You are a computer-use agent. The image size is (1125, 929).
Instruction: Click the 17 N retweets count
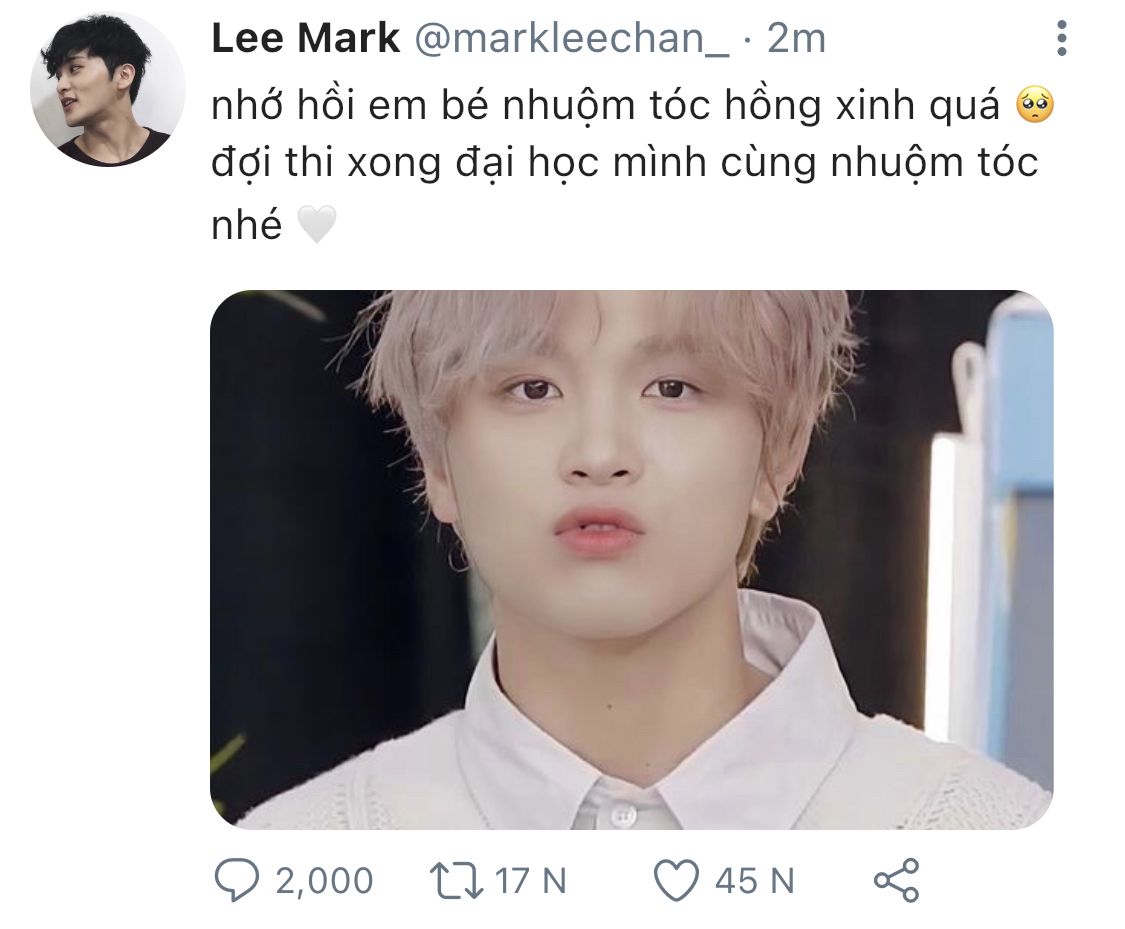[x=531, y=880]
